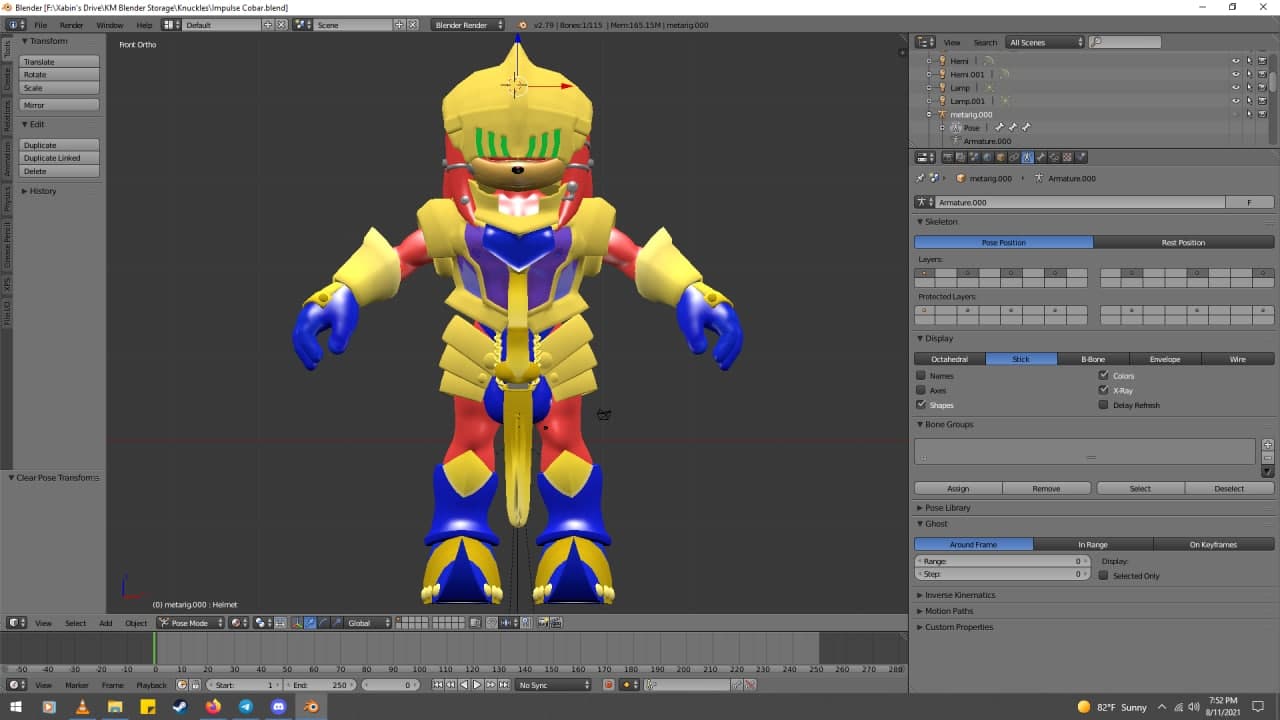Open the Pose Mode dropdown
The height and width of the screenshot is (720, 1280).
click(190, 623)
